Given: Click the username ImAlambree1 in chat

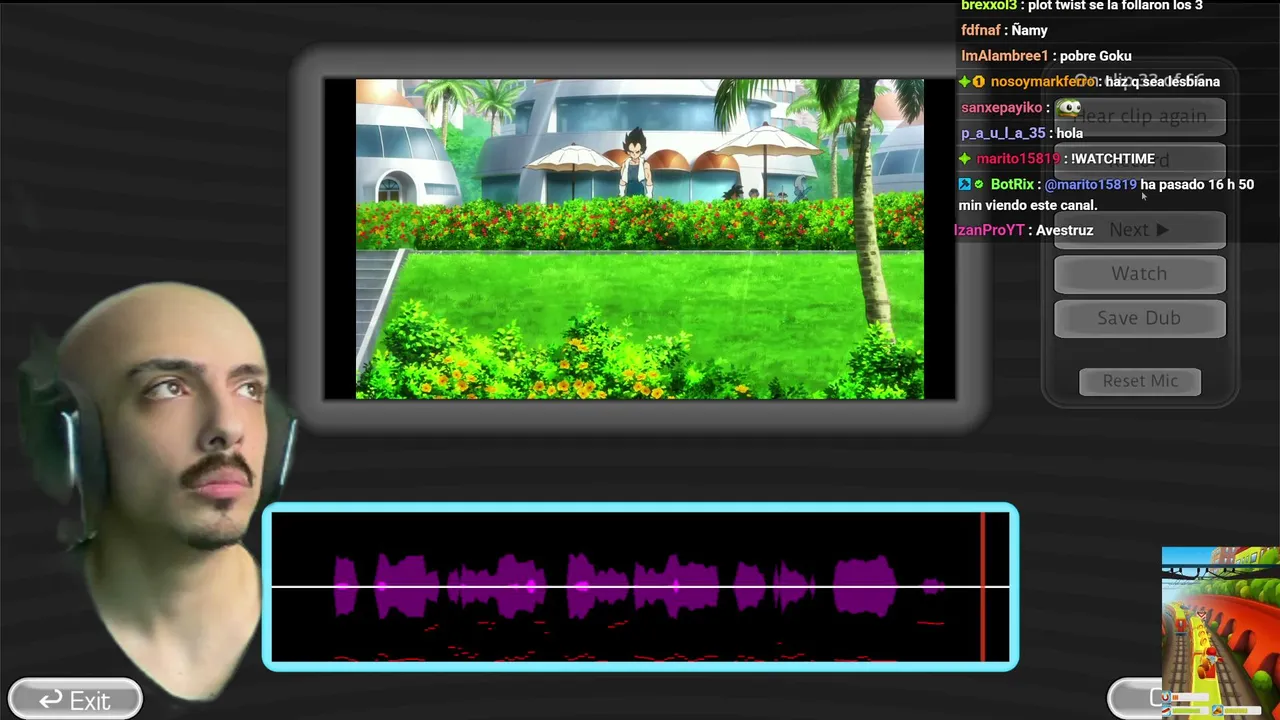Looking at the screenshot, I should 1005,56.
